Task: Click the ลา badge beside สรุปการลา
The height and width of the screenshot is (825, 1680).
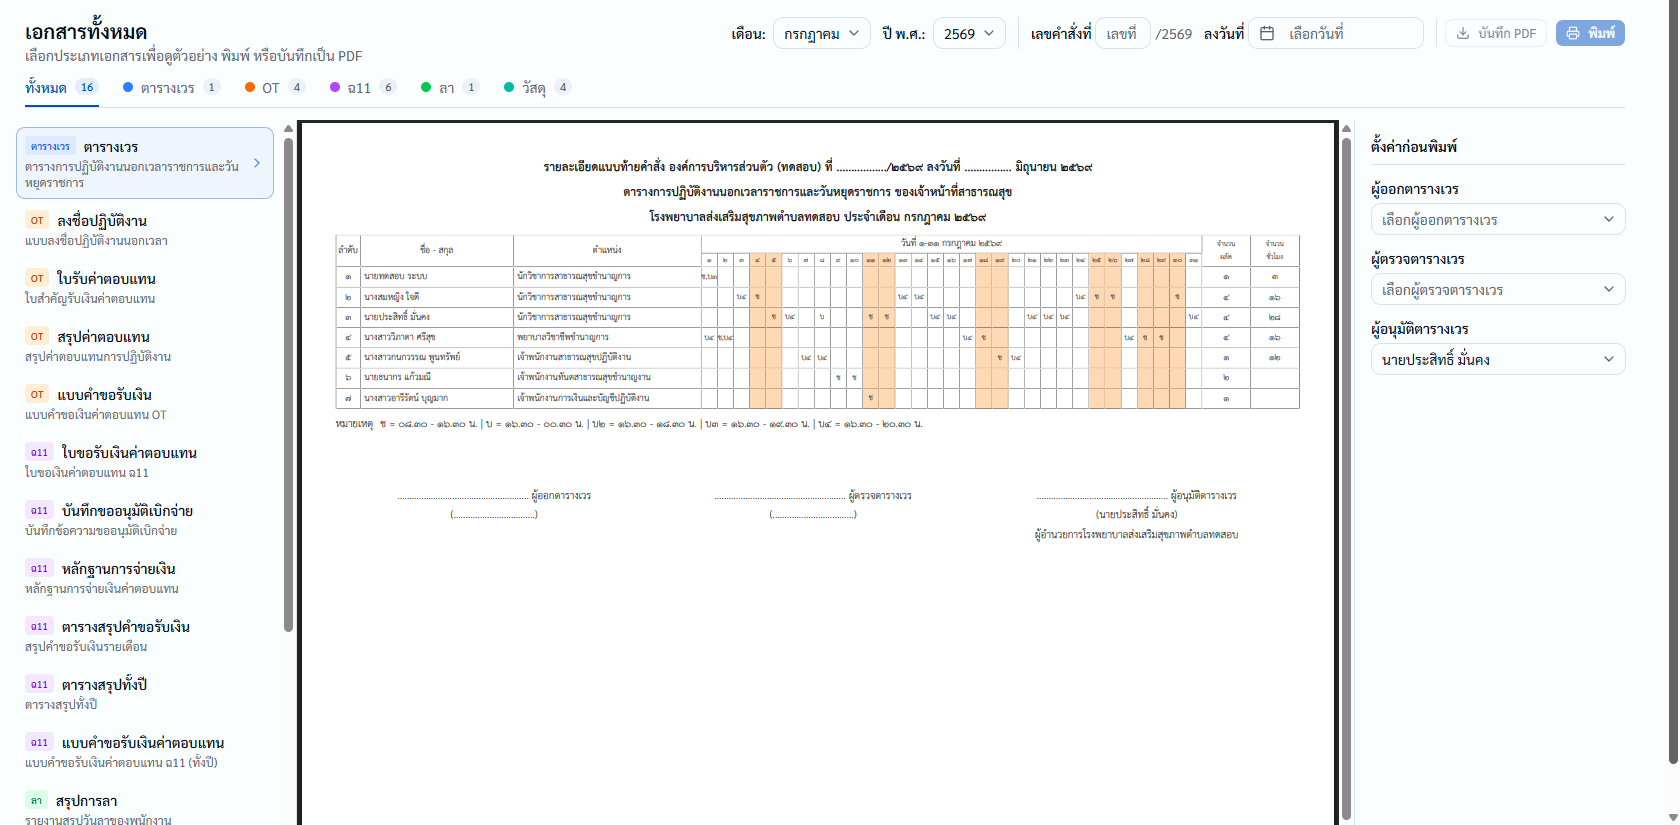Action: point(36,800)
